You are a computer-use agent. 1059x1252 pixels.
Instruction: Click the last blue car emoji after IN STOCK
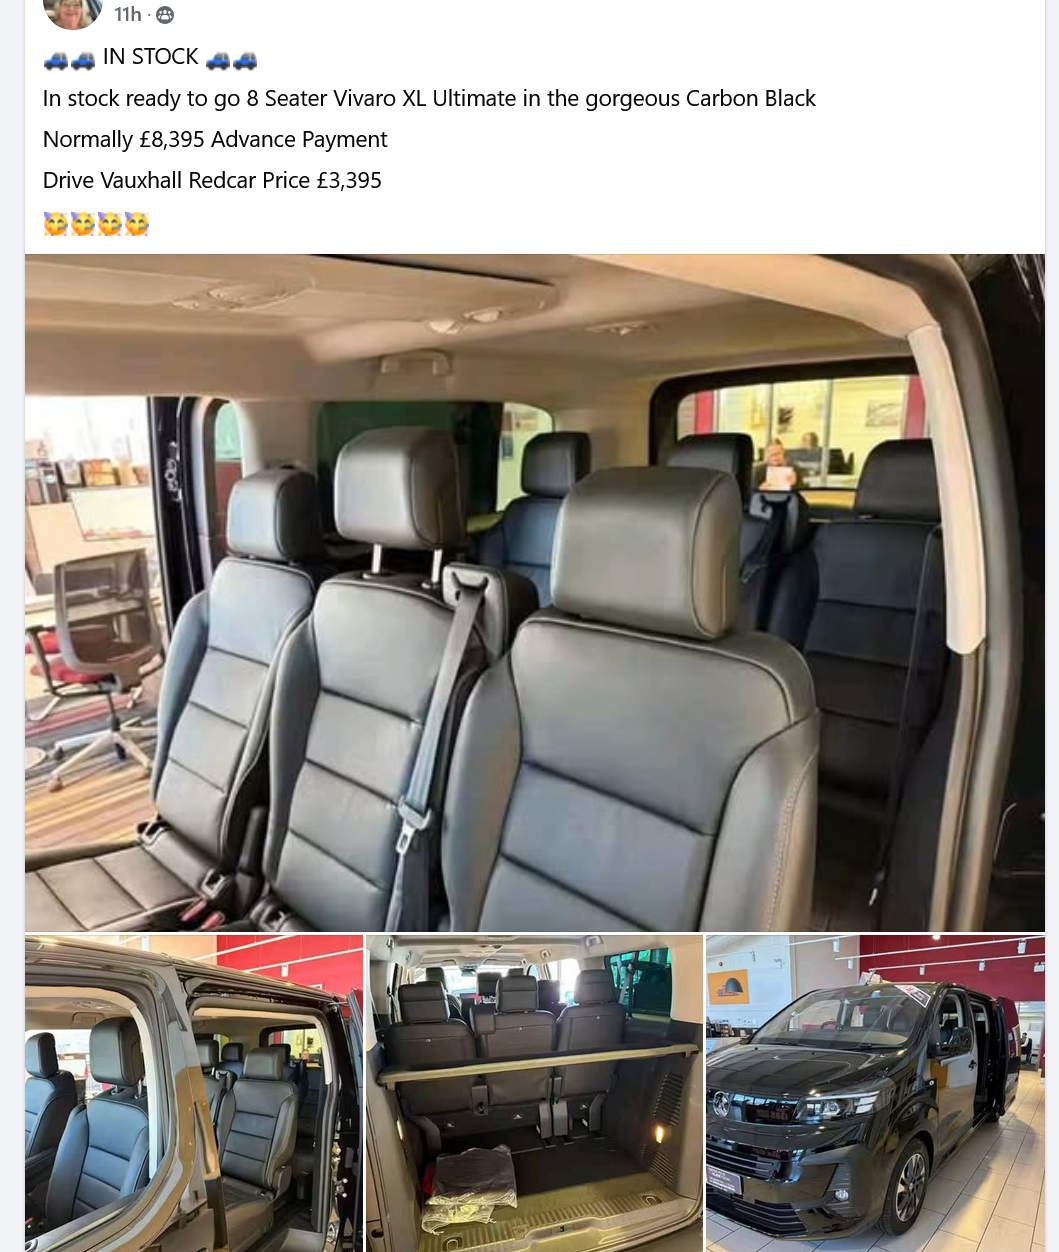point(245,60)
